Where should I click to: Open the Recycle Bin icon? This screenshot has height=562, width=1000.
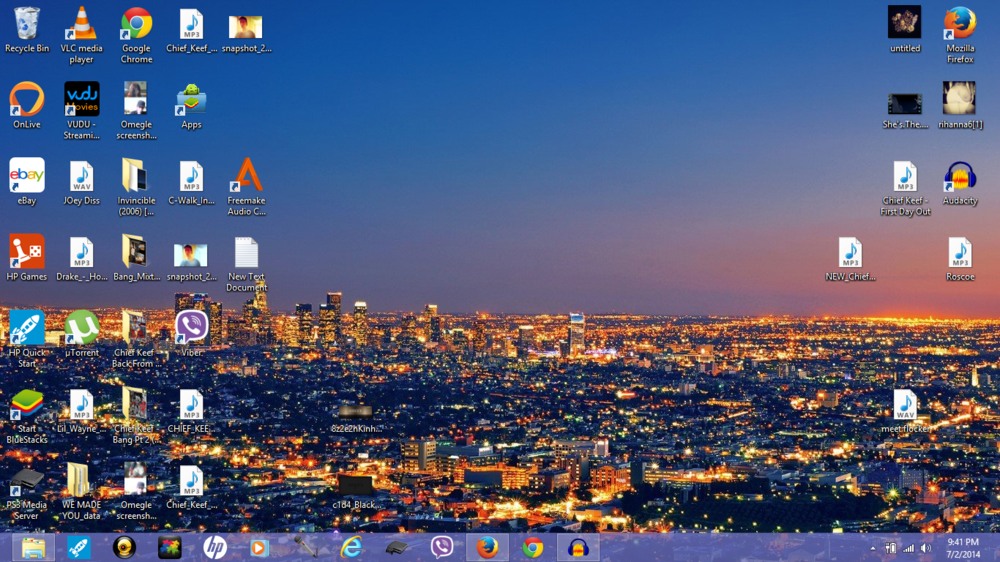click(x=27, y=29)
